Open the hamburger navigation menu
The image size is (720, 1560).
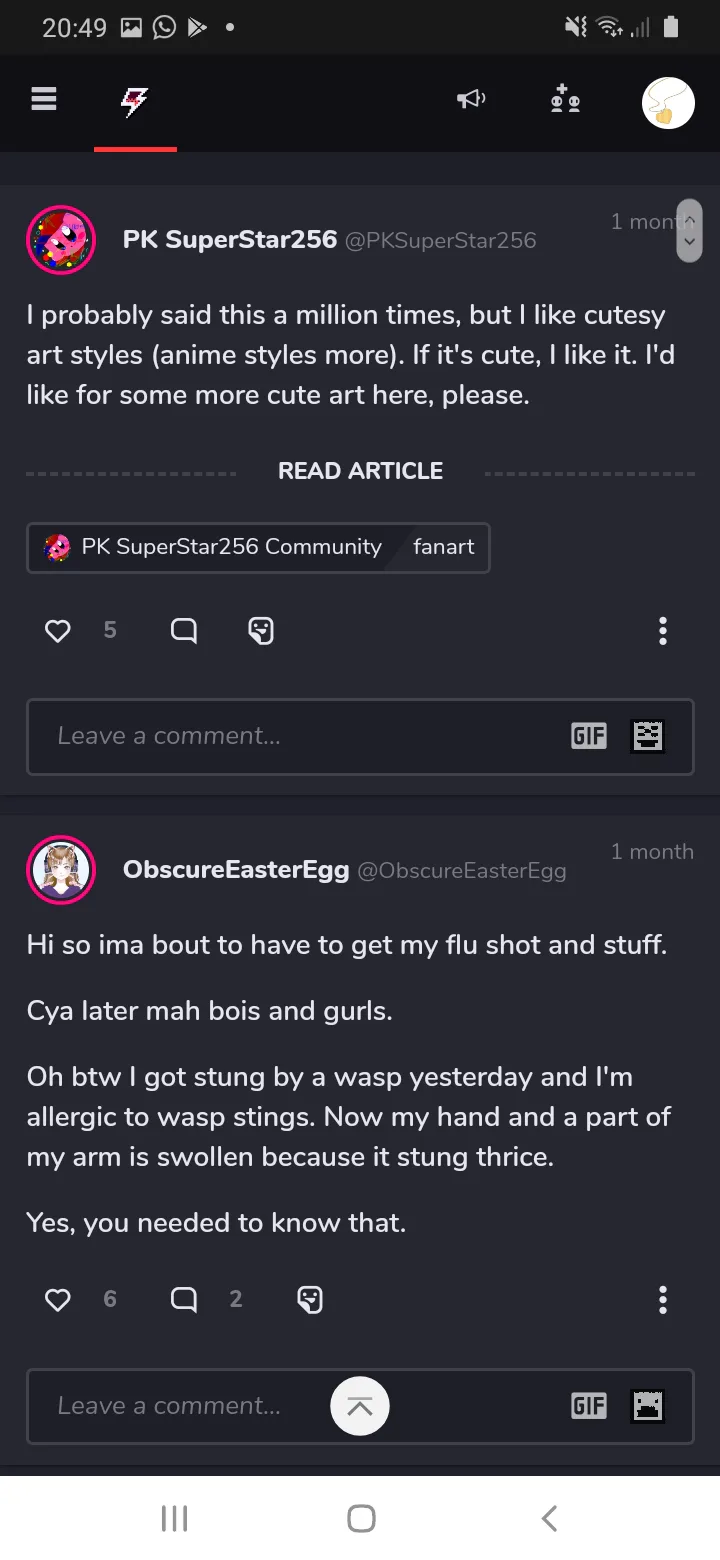(44, 99)
